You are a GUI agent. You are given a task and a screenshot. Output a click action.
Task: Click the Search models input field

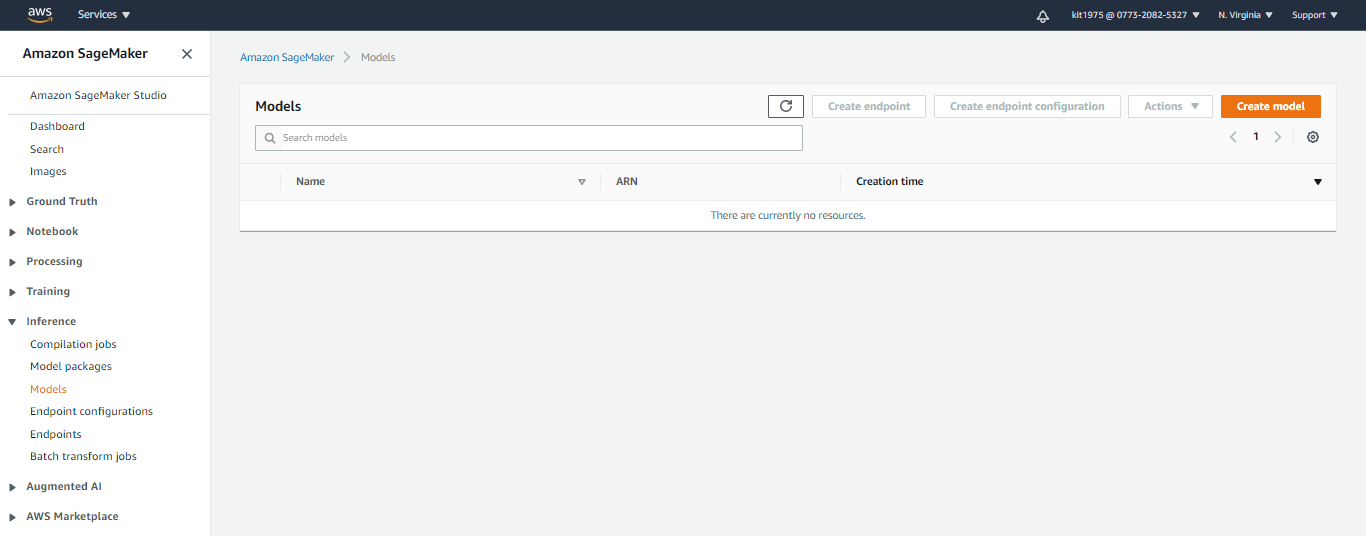pos(529,138)
